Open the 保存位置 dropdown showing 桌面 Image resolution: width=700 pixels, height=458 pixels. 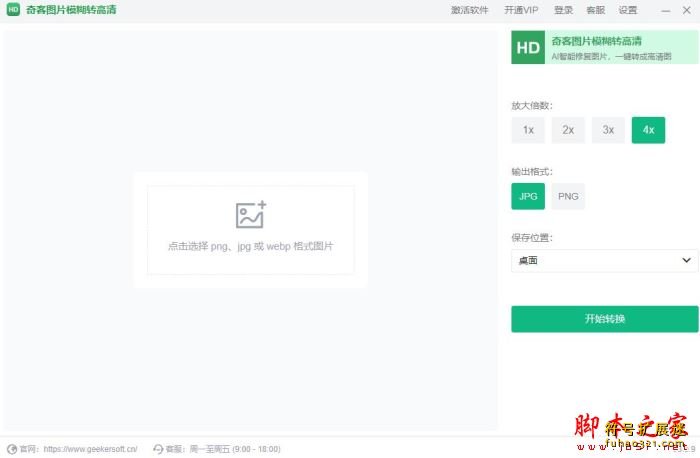(604, 260)
